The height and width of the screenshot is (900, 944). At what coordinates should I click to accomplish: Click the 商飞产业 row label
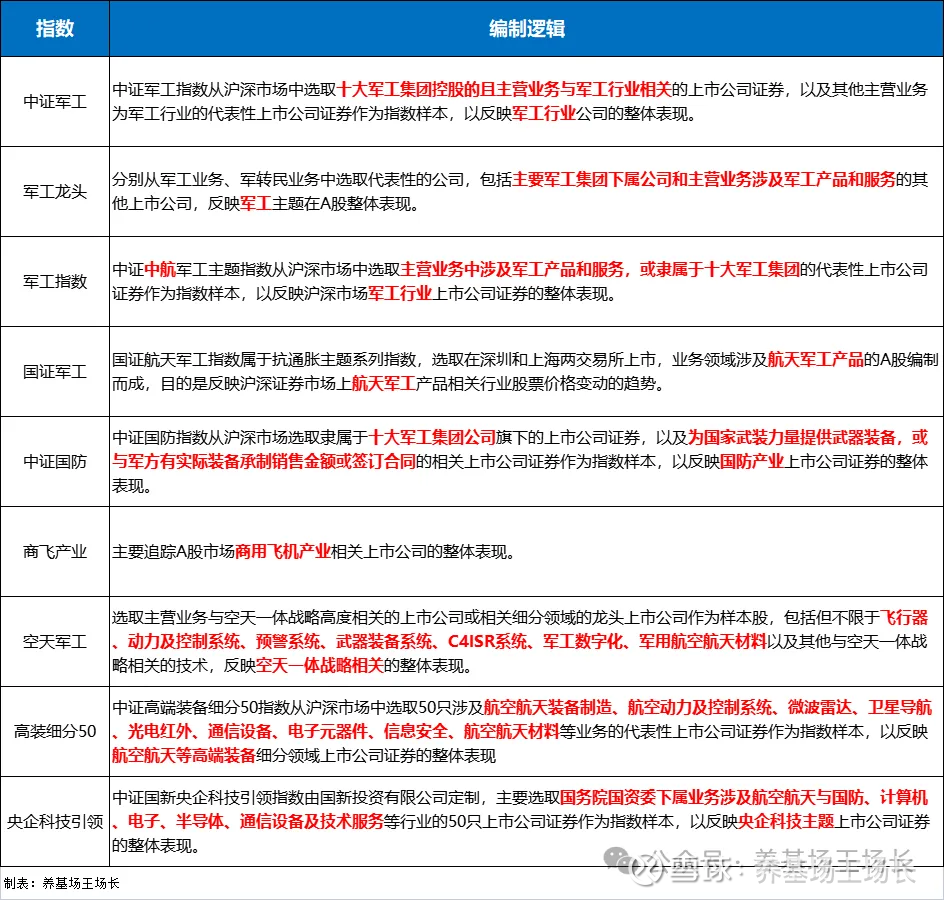coord(55,551)
